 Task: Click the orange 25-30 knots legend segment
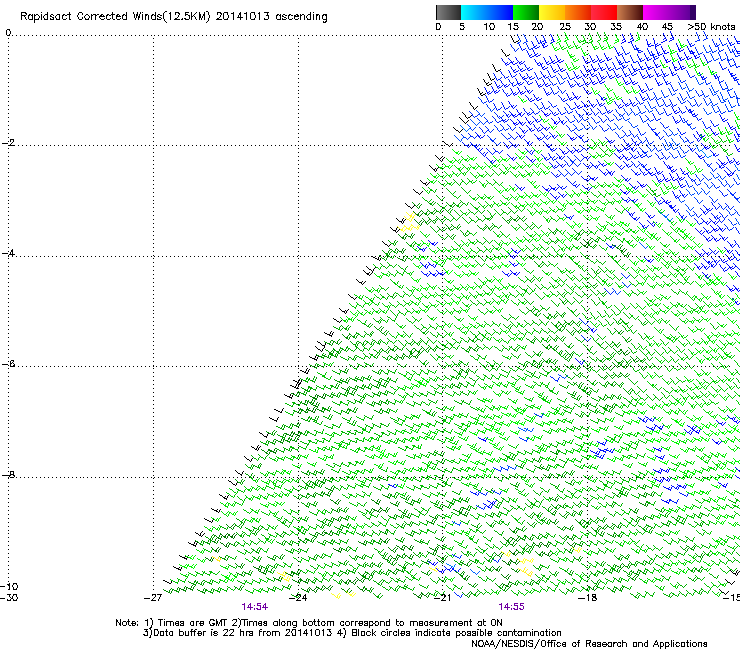tap(578, 12)
